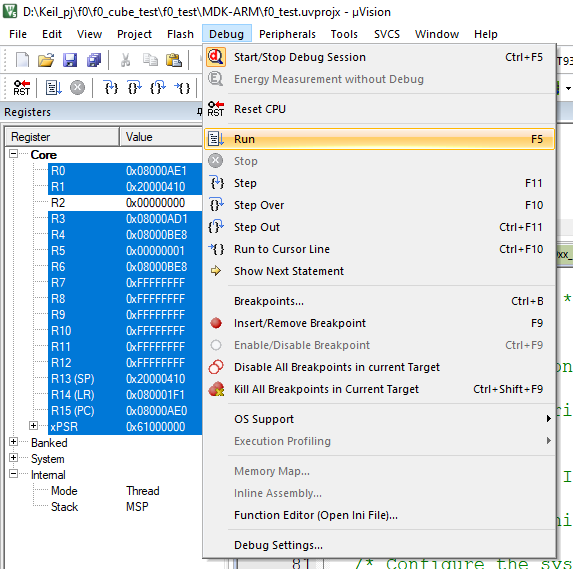The image size is (573, 569).
Task: Click the Stack MSP row
Action: (x=100, y=507)
